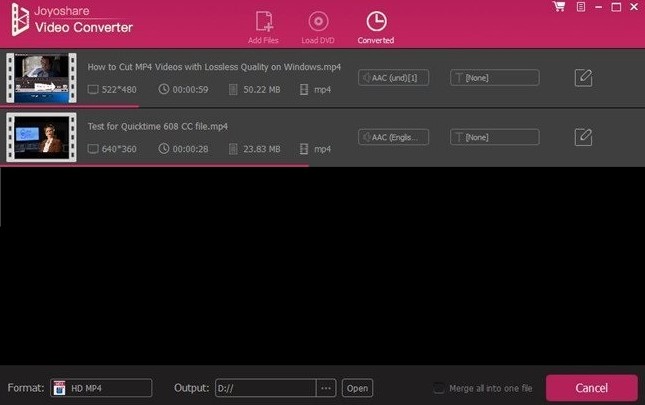Edit the How to Cut MP4 Videos file
Image resolution: width=645 pixels, height=405 pixels.
click(583, 78)
